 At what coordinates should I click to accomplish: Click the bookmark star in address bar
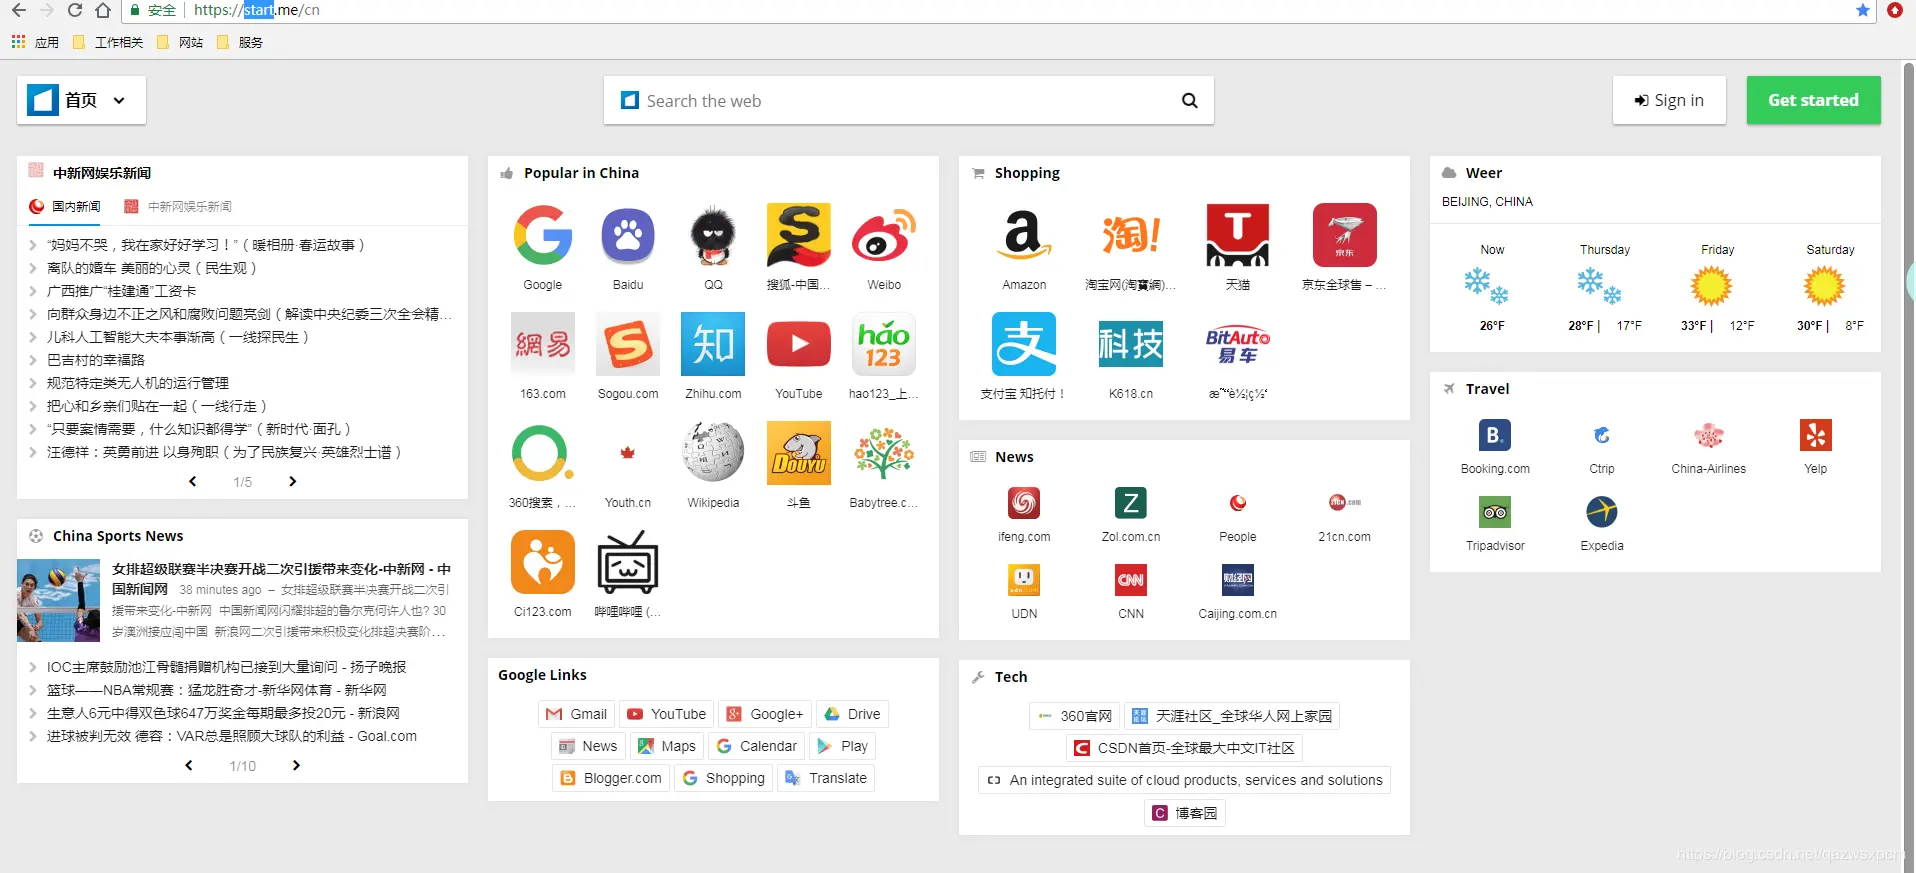click(1862, 10)
